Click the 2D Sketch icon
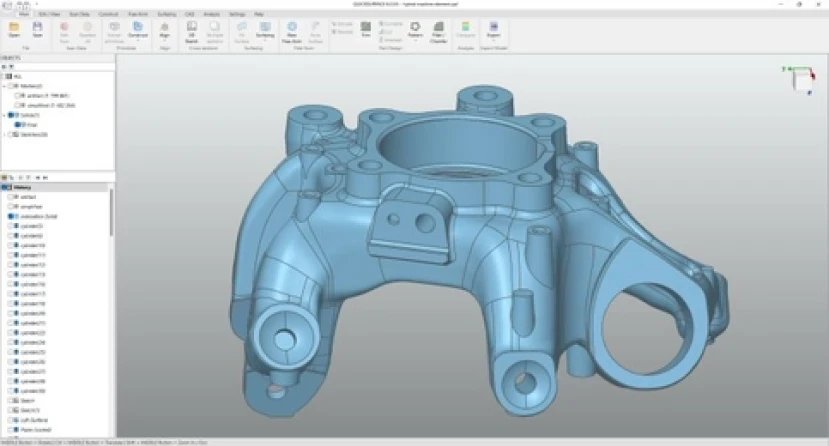 [x=191, y=31]
